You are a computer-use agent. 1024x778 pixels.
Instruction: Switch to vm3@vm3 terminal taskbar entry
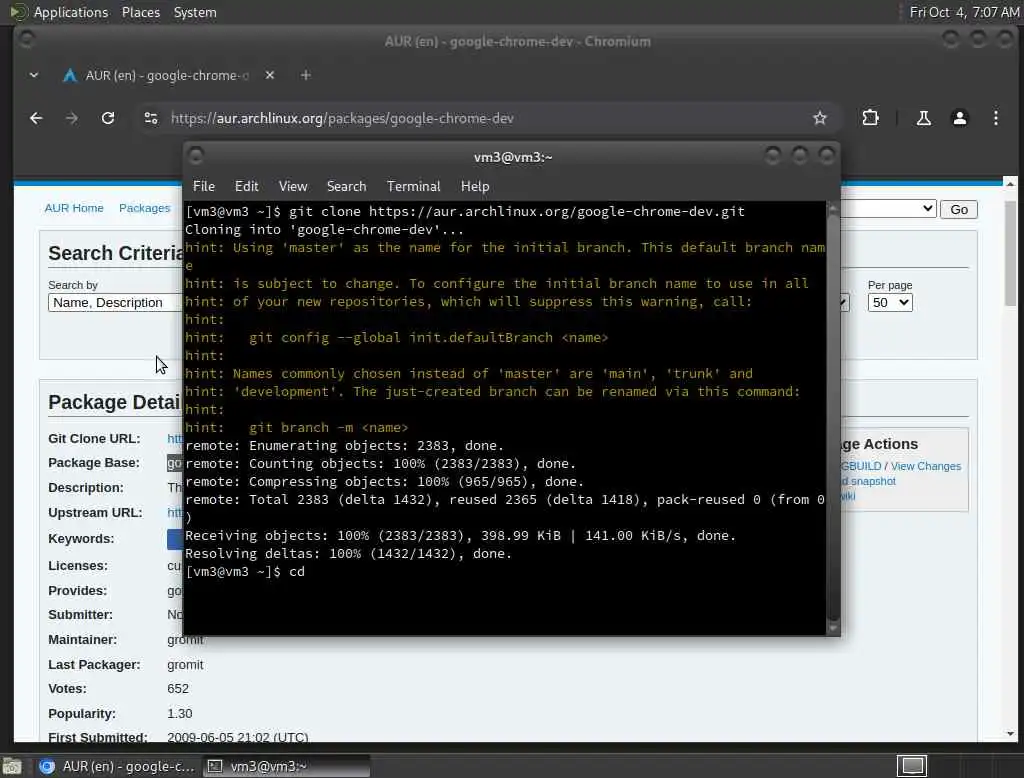(x=286, y=766)
